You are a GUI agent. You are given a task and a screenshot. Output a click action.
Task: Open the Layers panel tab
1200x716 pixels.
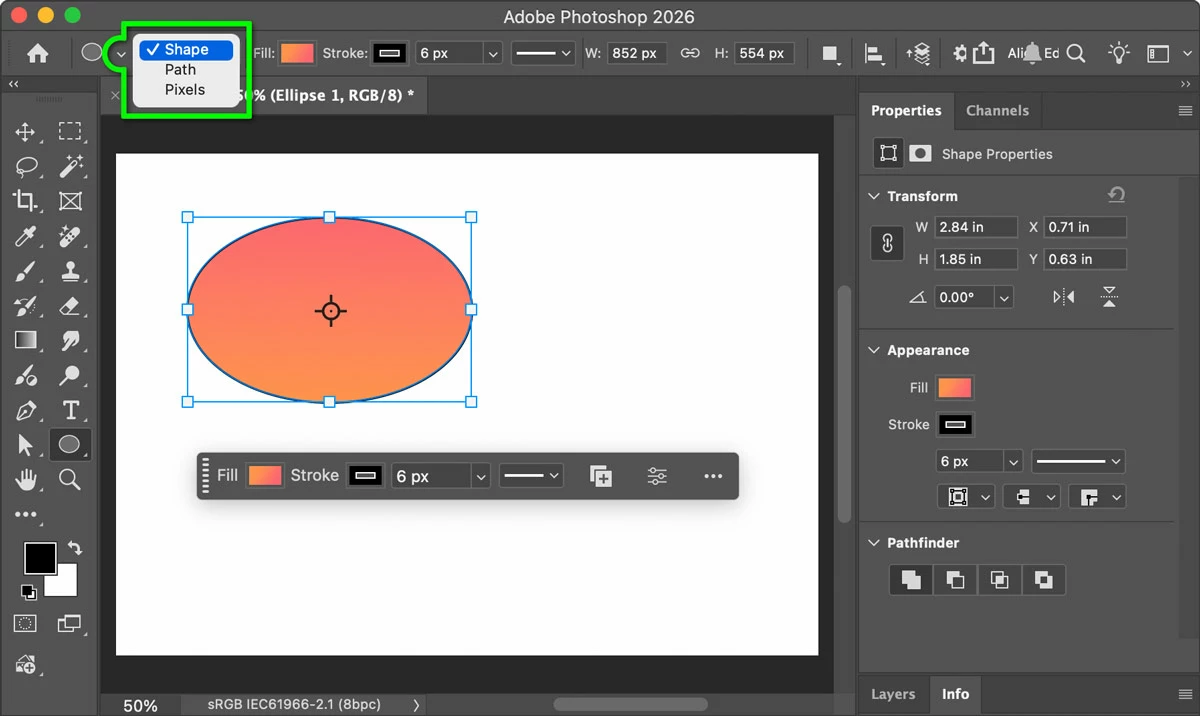893,693
